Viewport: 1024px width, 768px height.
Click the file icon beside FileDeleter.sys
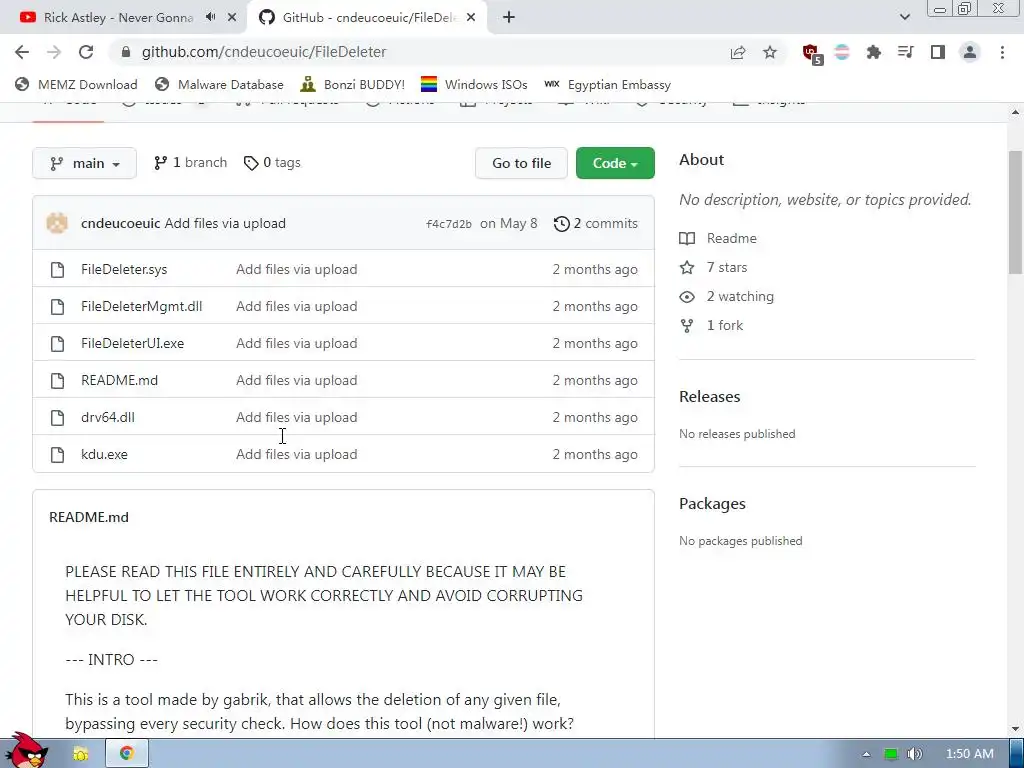(57, 270)
